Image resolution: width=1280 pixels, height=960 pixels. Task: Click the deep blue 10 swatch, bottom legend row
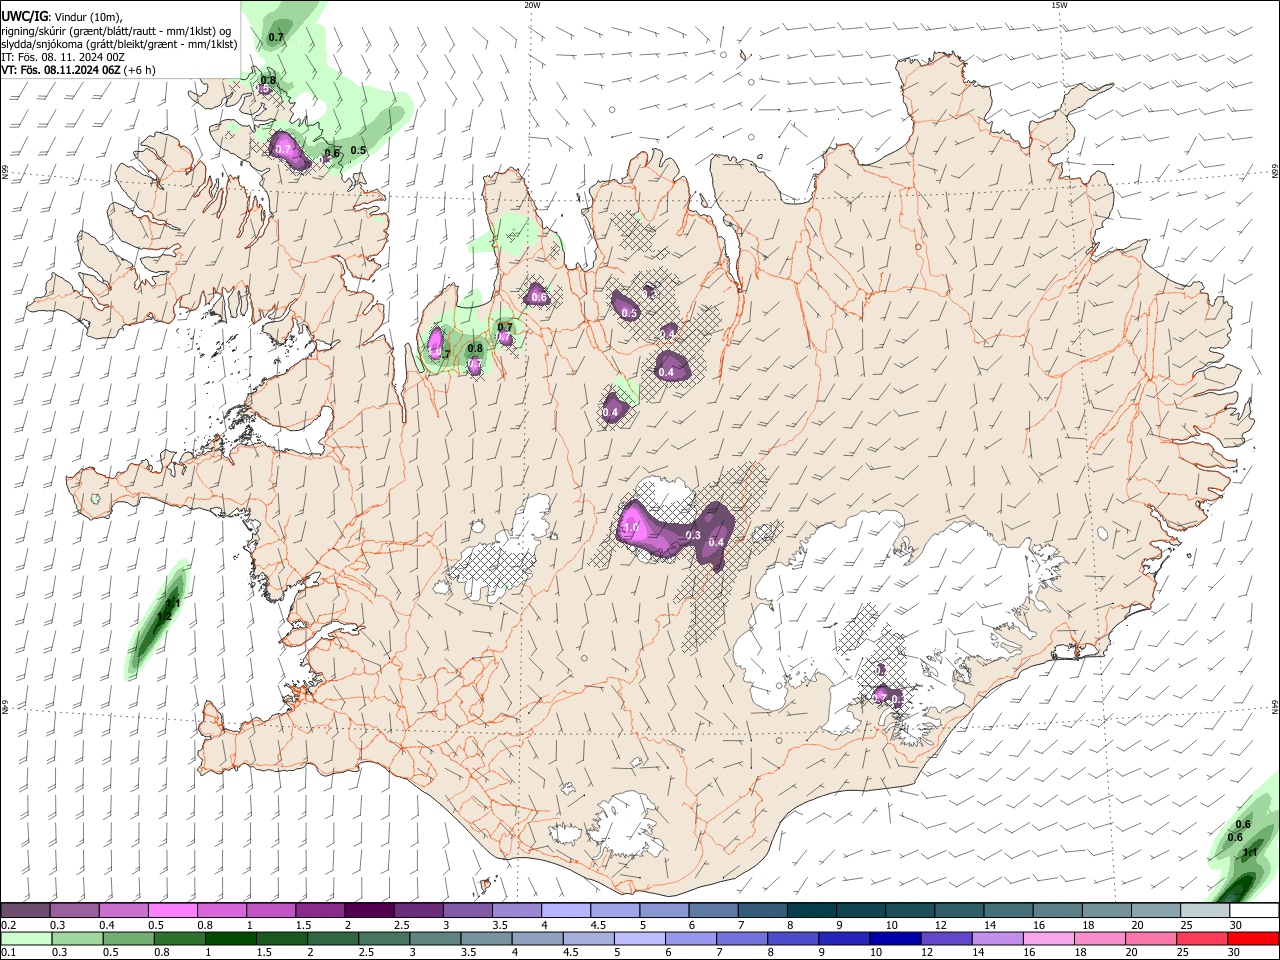click(x=894, y=938)
